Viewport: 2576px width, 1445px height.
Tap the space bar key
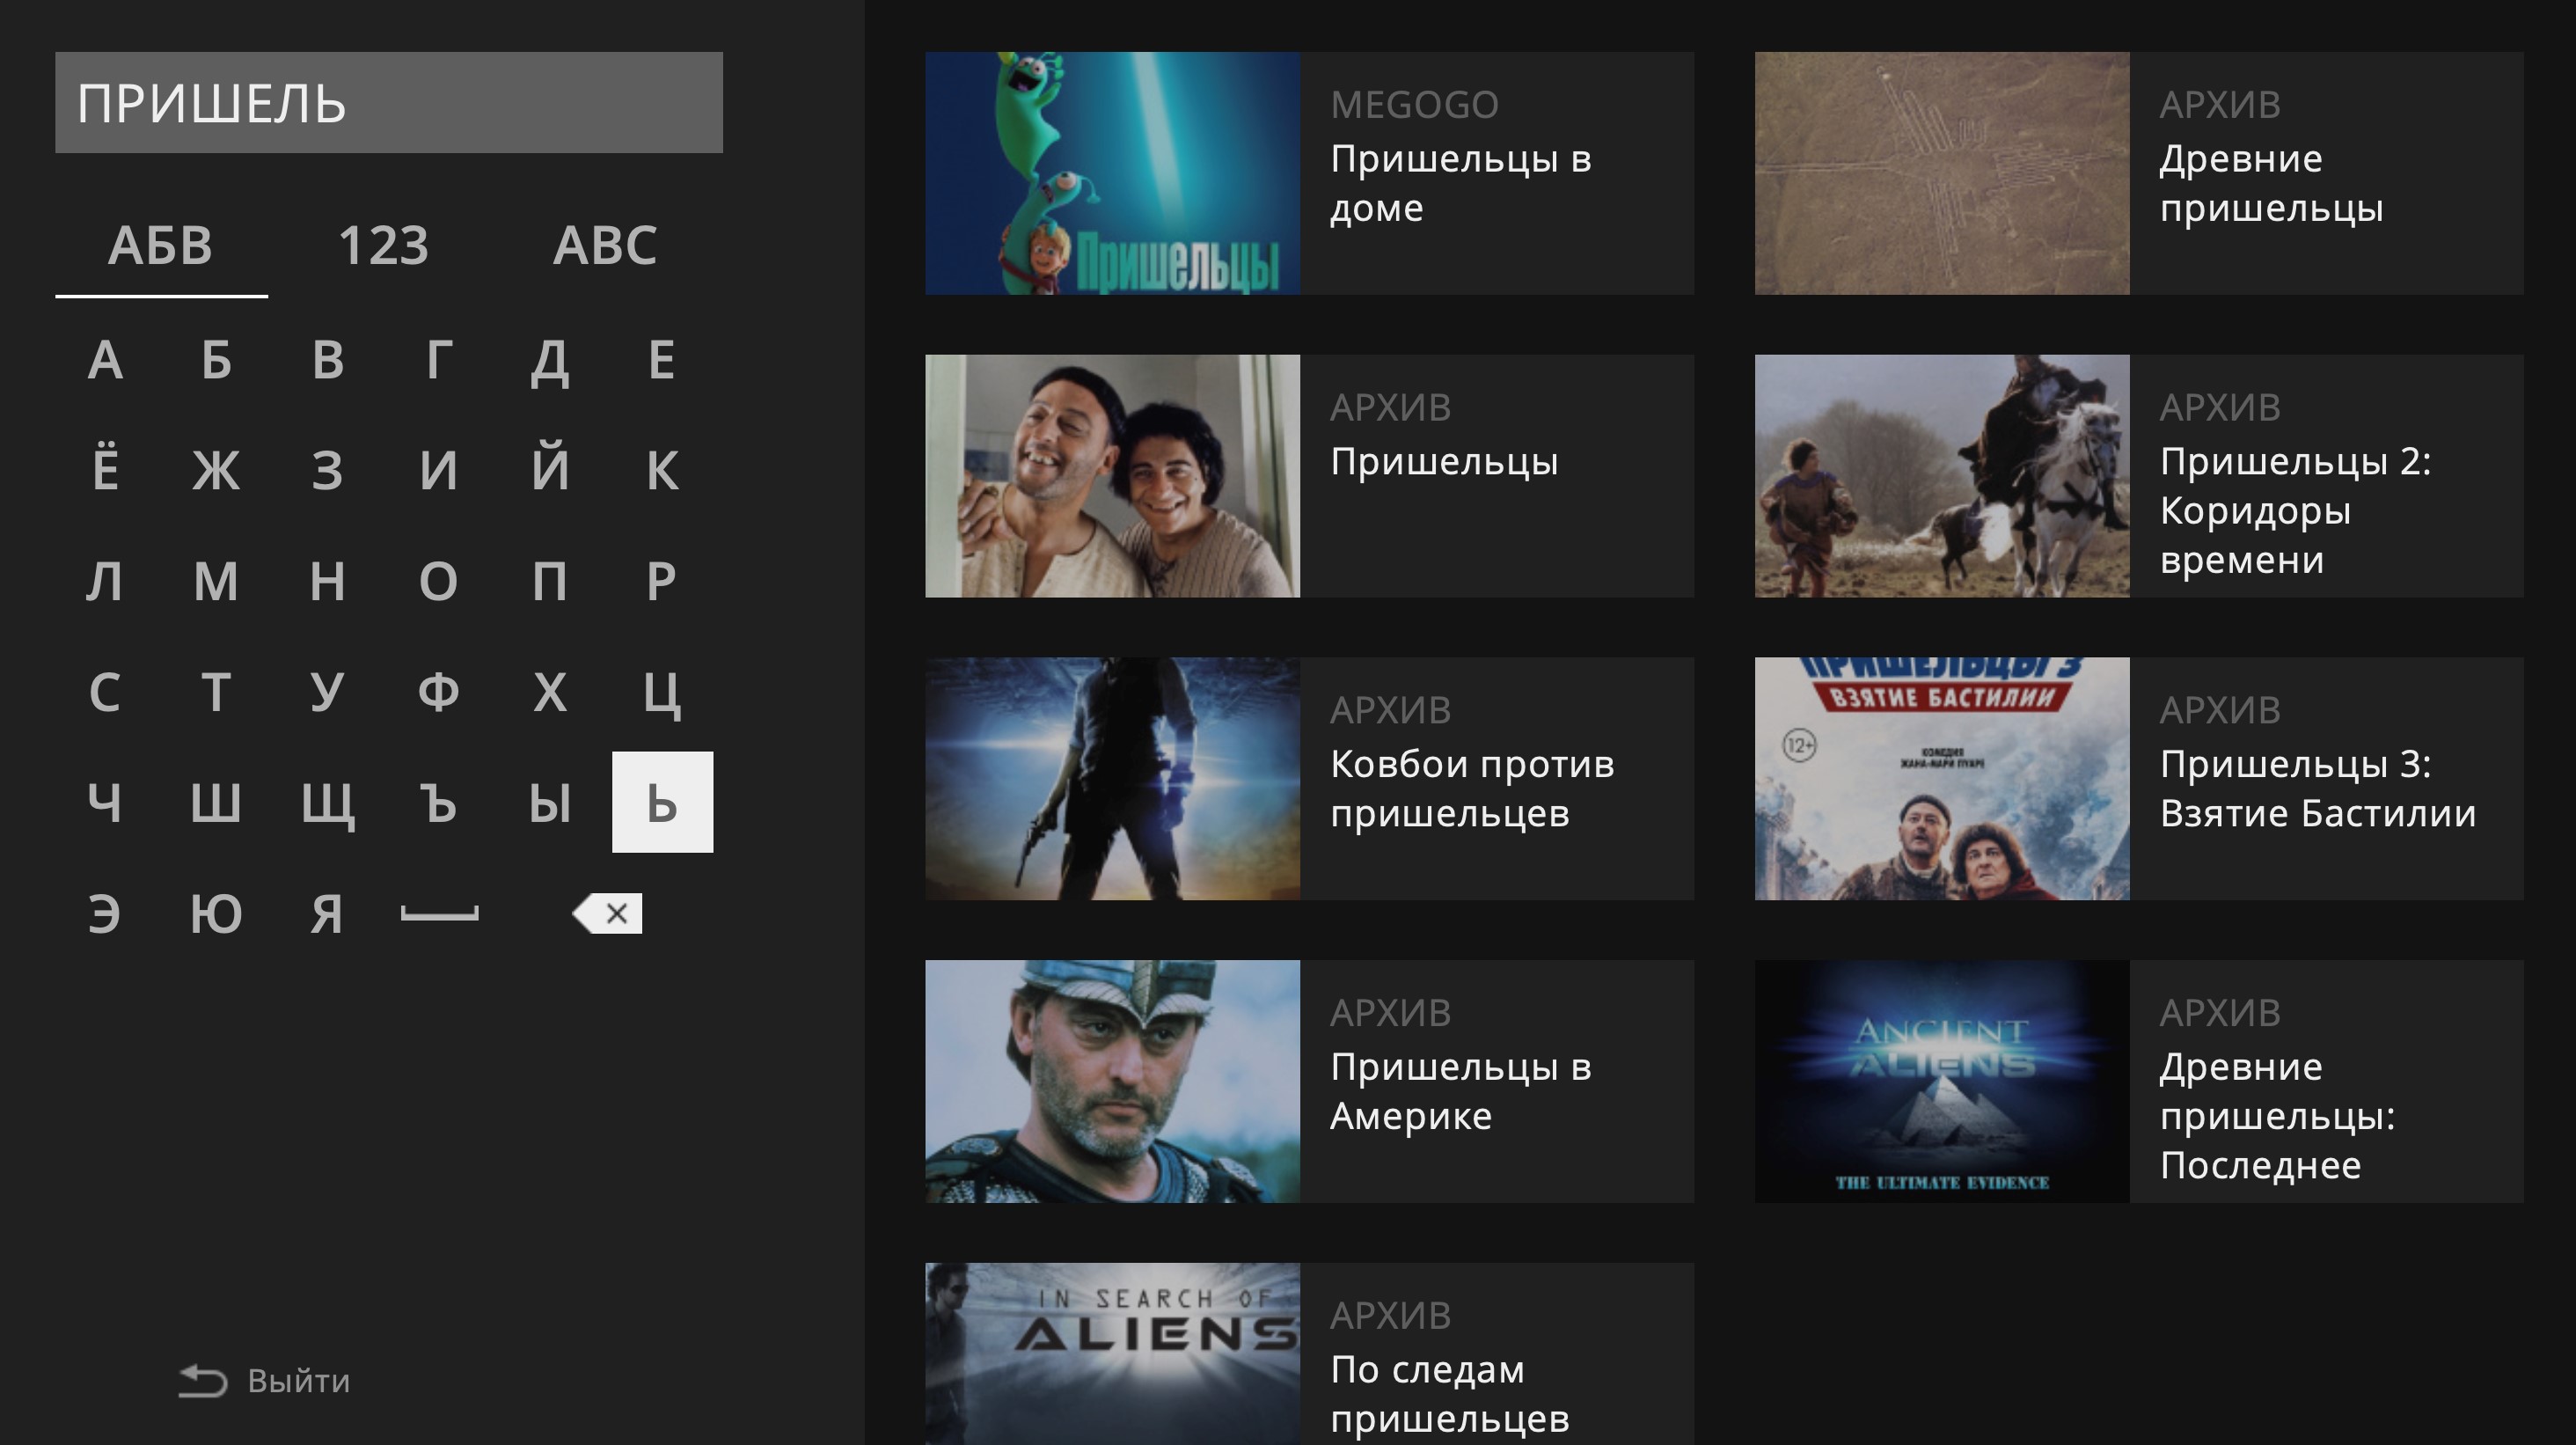point(439,913)
